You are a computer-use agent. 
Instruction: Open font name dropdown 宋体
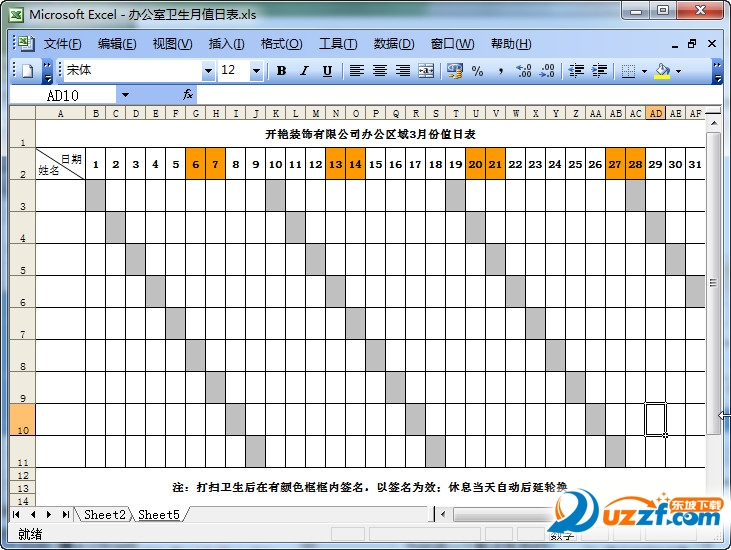pyautogui.click(x=208, y=71)
